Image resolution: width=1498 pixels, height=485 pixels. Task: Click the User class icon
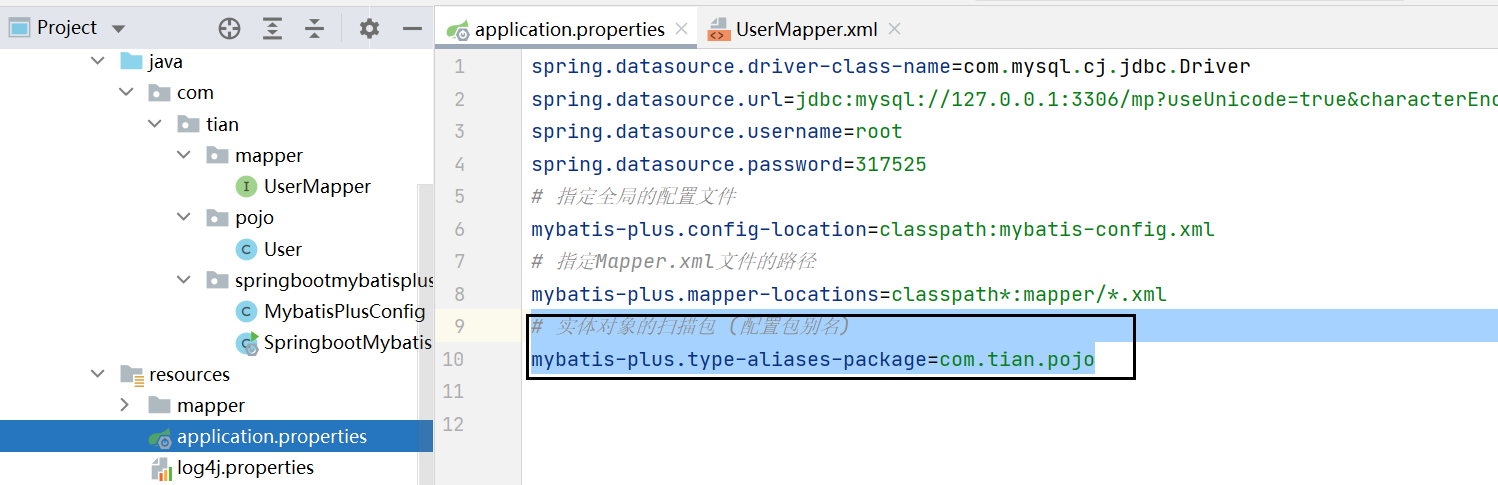[x=246, y=249]
